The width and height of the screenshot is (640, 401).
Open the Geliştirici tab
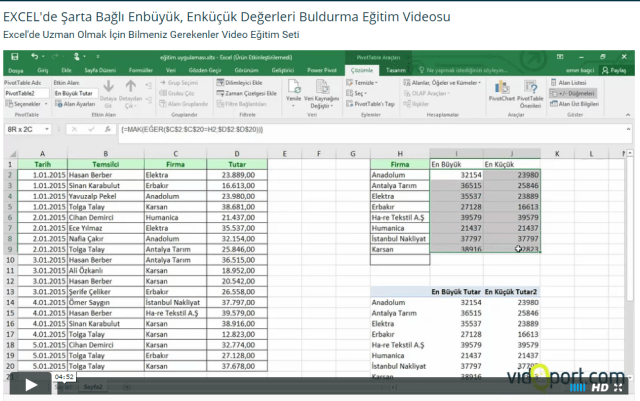(x=283, y=70)
